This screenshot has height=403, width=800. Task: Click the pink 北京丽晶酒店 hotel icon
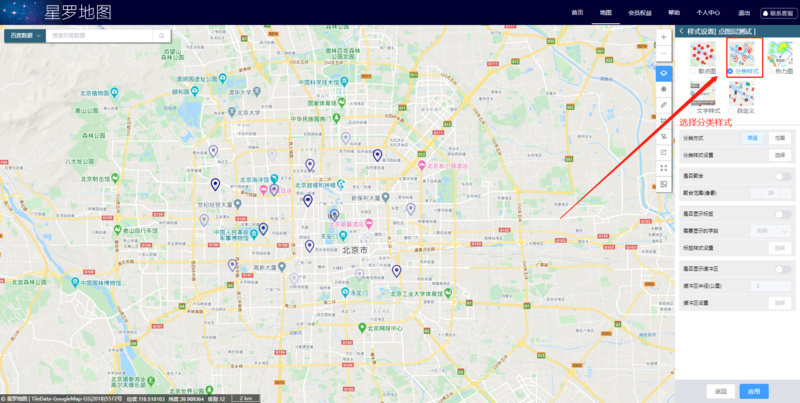(369, 223)
